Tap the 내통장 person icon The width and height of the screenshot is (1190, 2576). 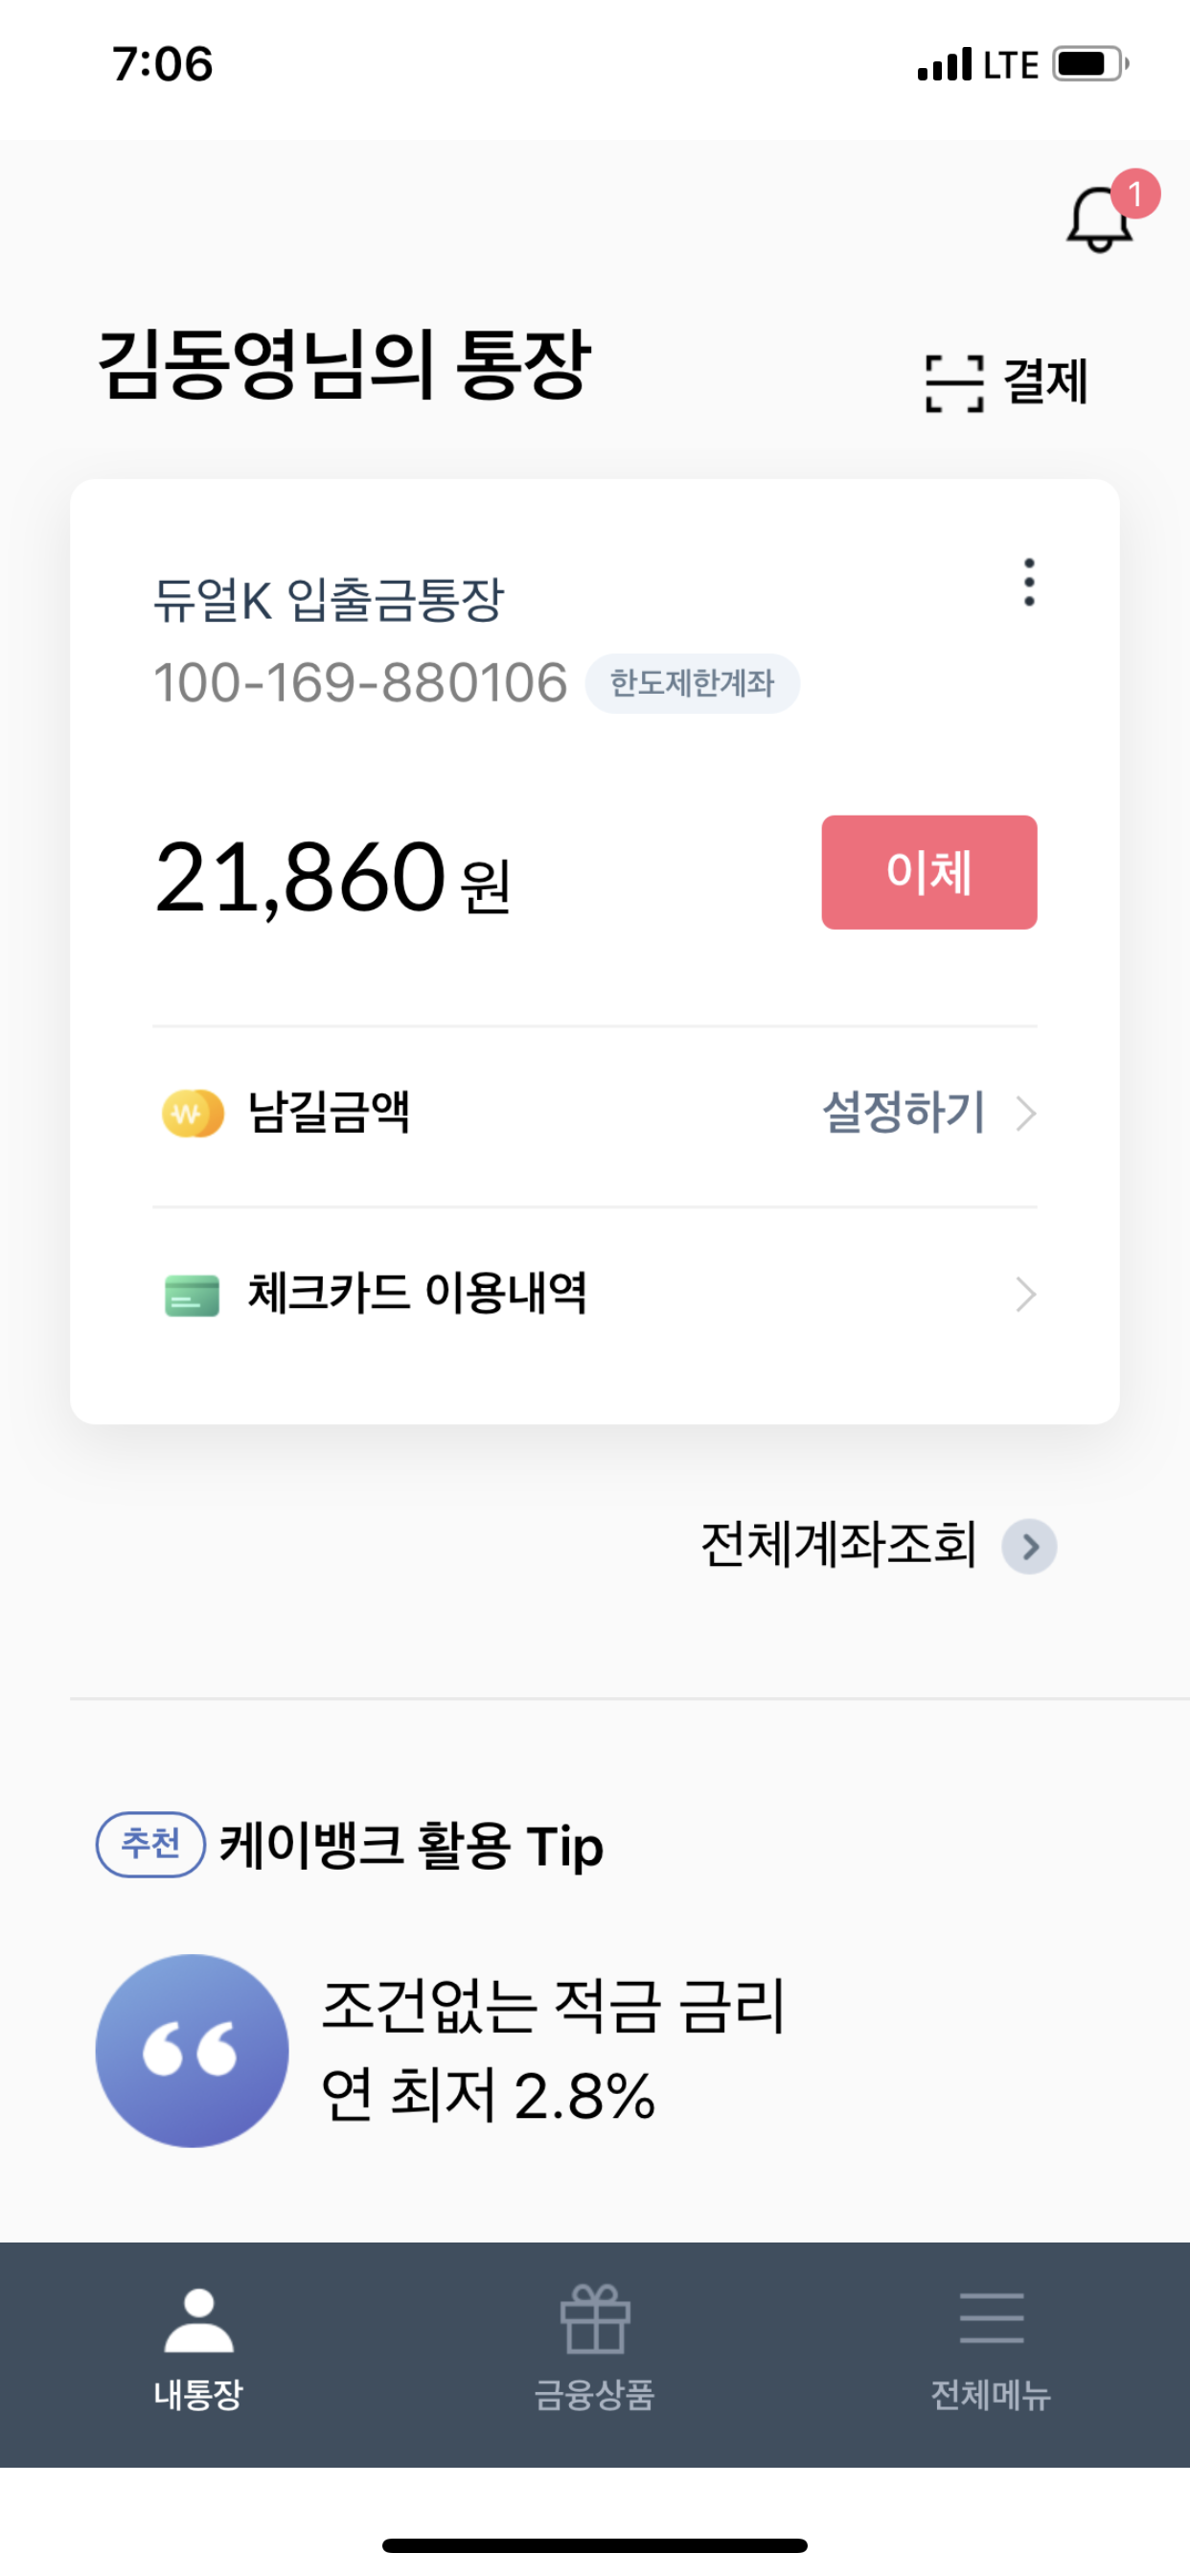[x=199, y=2319]
